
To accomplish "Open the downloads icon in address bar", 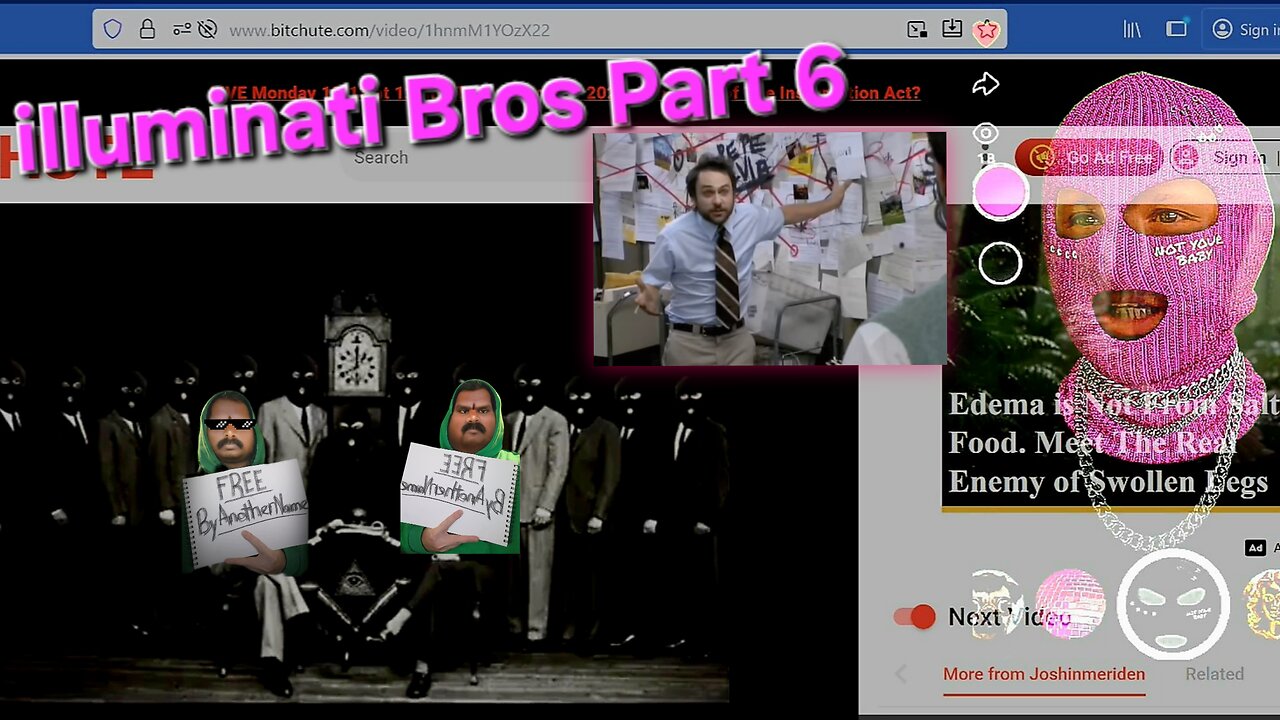I will click(x=952, y=29).
